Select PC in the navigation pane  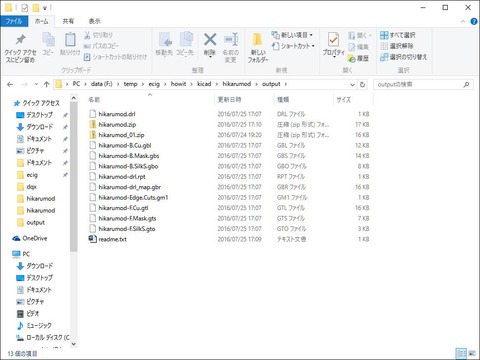coord(21,254)
